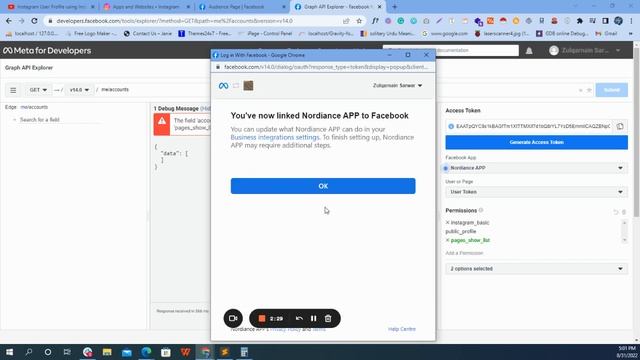Image resolution: width=640 pixels, height=360 pixels.
Task: Delete the recording with the trash icon
Action: 328,318
